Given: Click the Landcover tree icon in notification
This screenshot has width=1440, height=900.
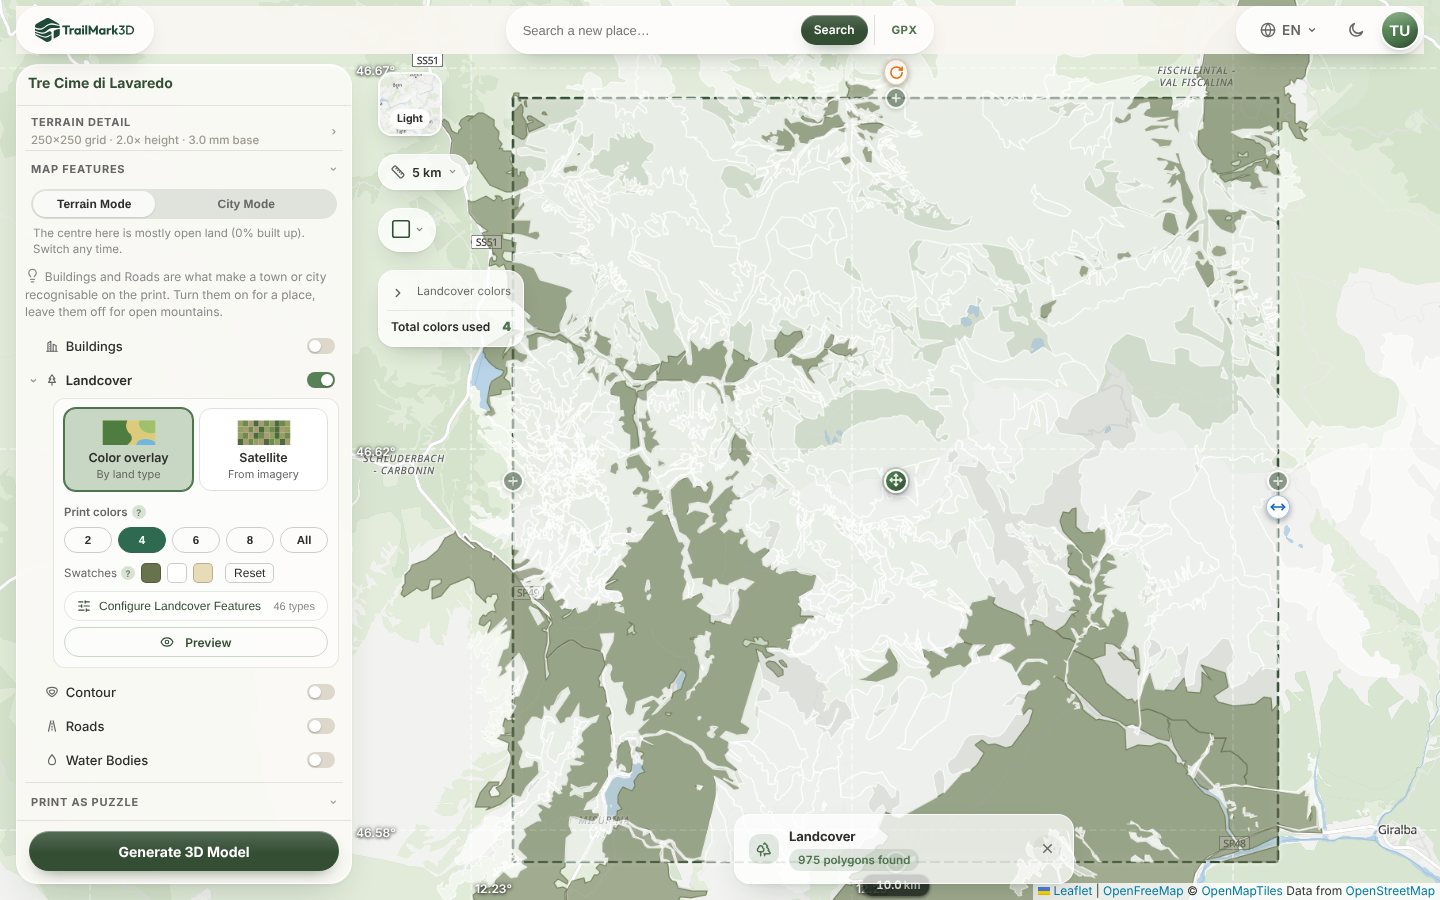Looking at the screenshot, I should click(x=764, y=849).
